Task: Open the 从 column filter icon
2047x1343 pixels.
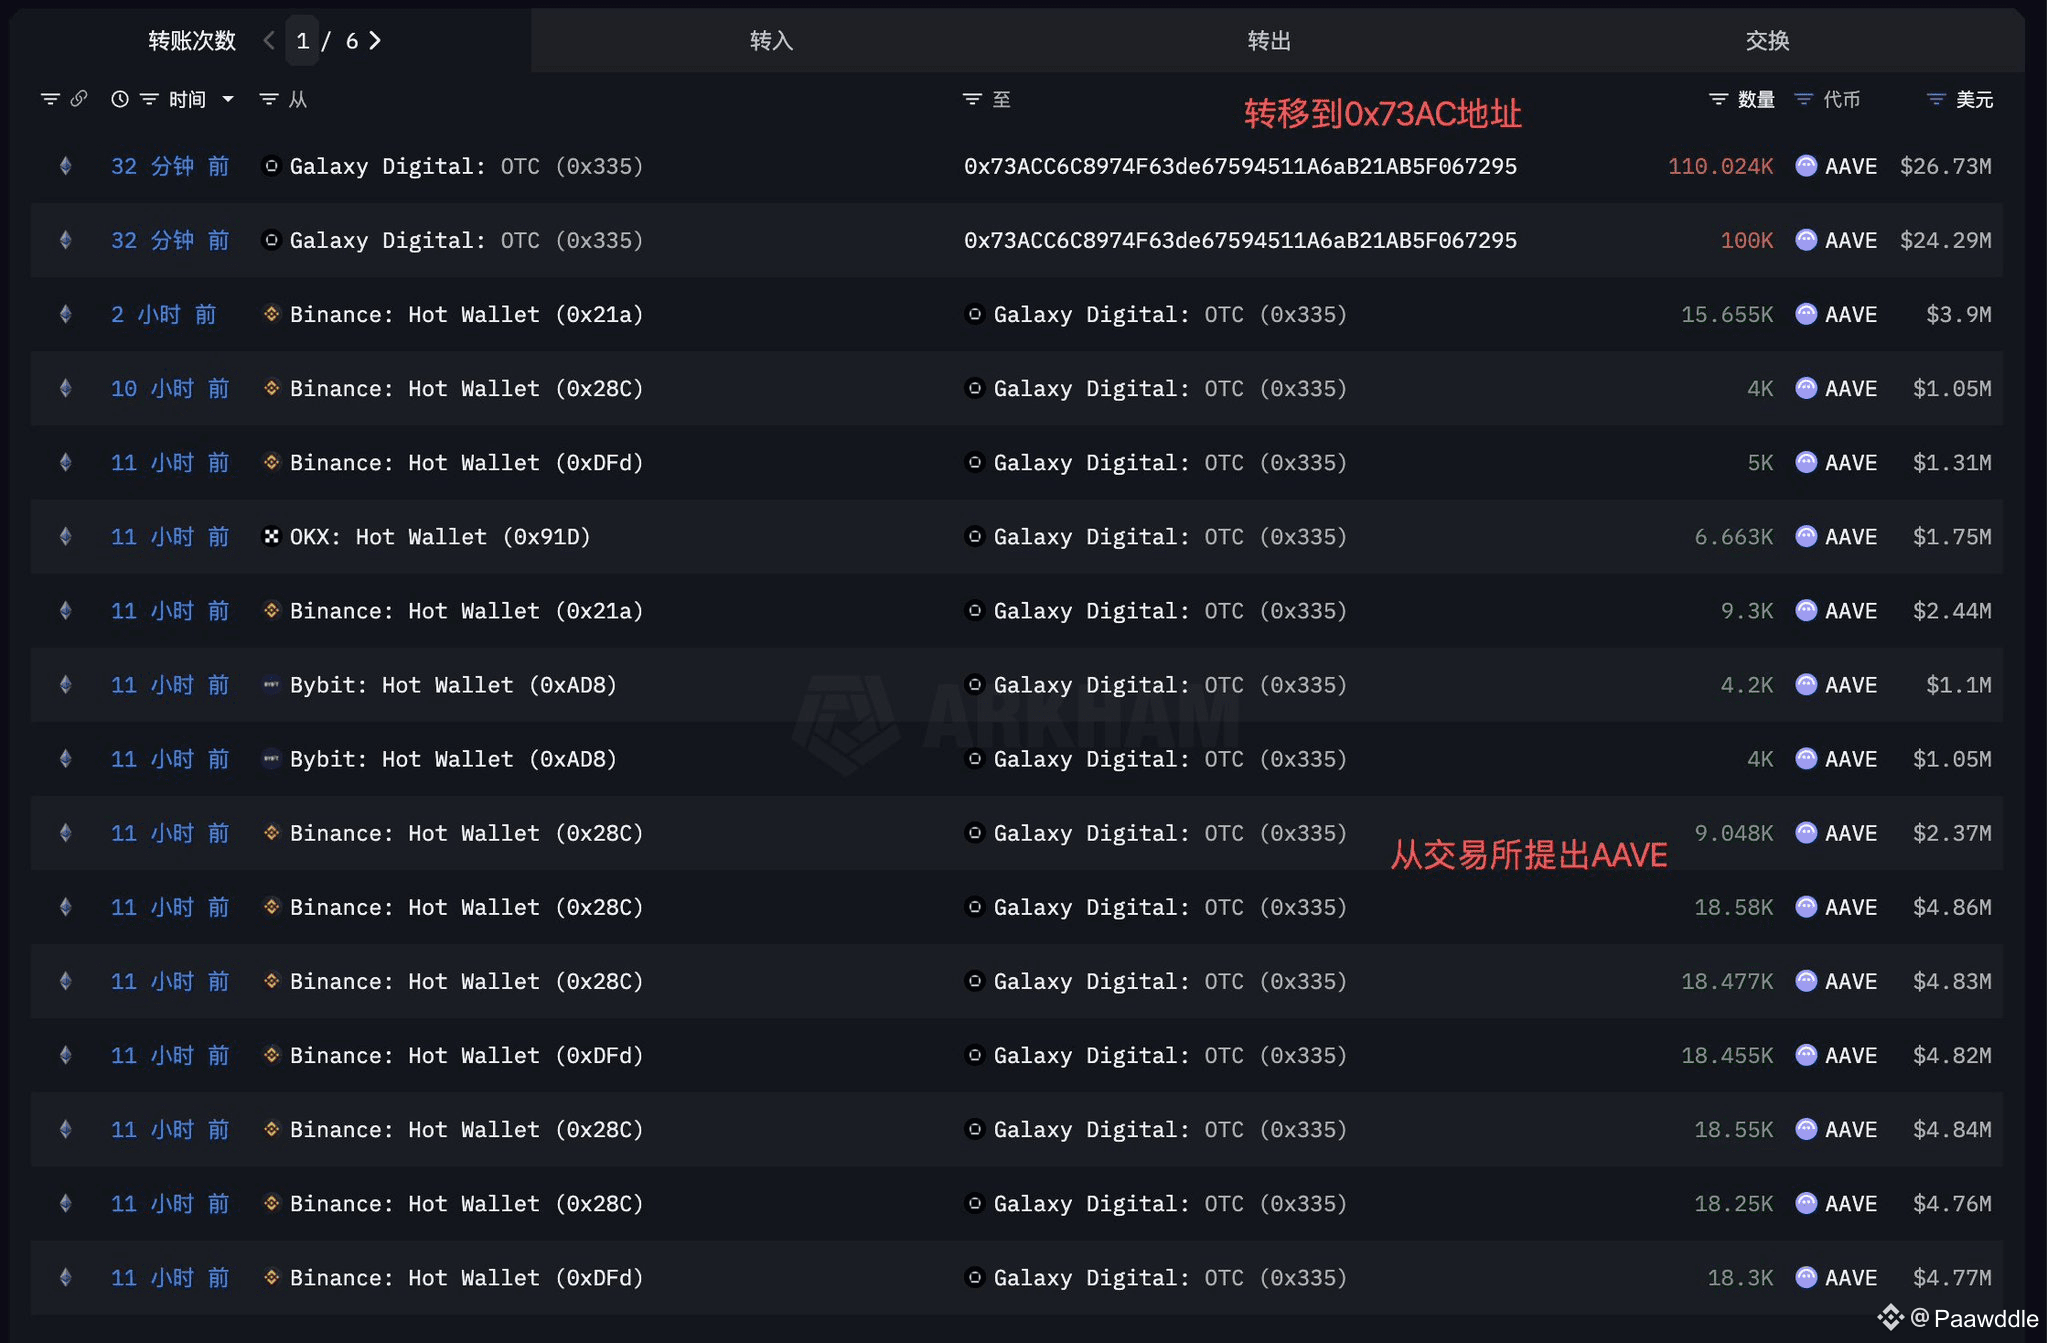Action: [268, 99]
